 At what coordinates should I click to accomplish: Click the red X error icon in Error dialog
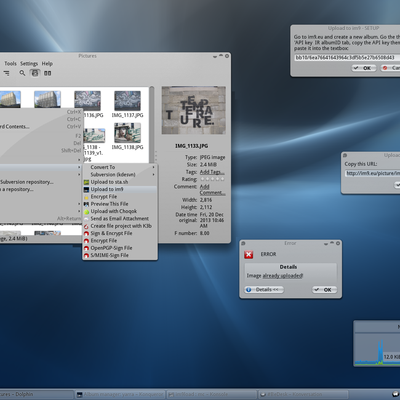click(249, 254)
